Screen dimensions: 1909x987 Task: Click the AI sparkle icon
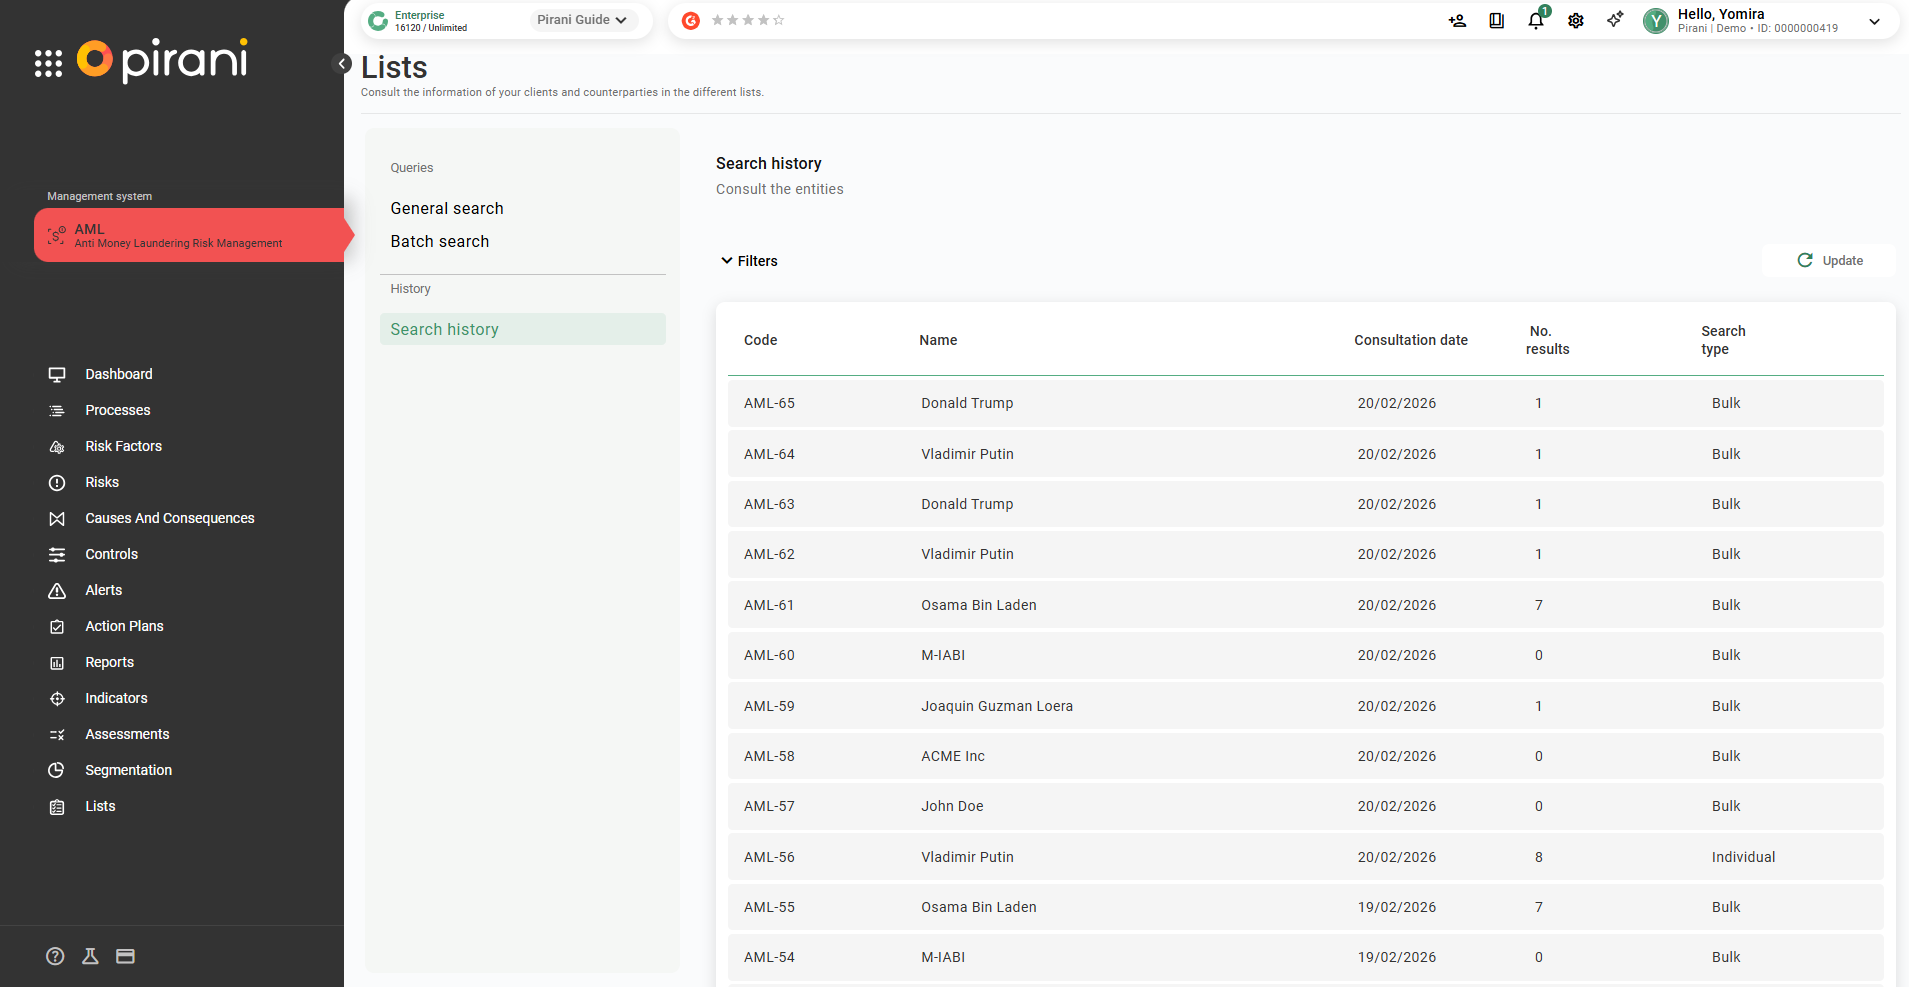1615,20
